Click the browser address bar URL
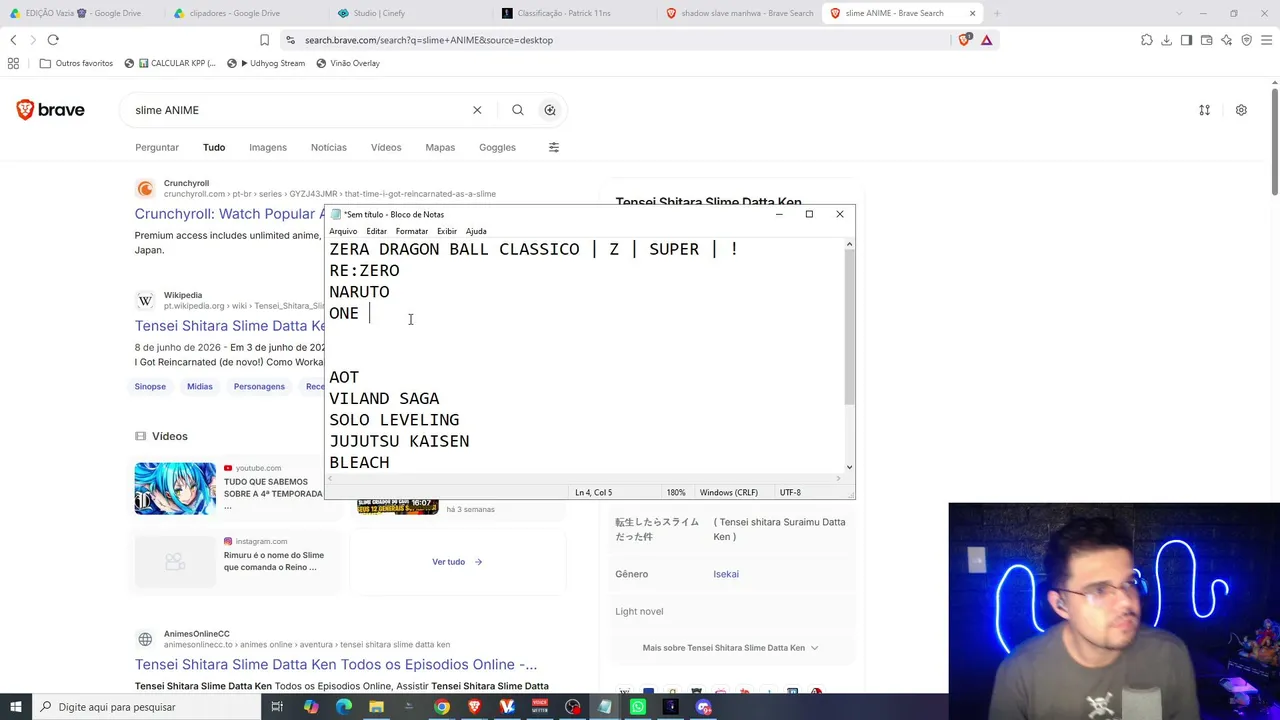The height and width of the screenshot is (720, 1280). coord(429,40)
